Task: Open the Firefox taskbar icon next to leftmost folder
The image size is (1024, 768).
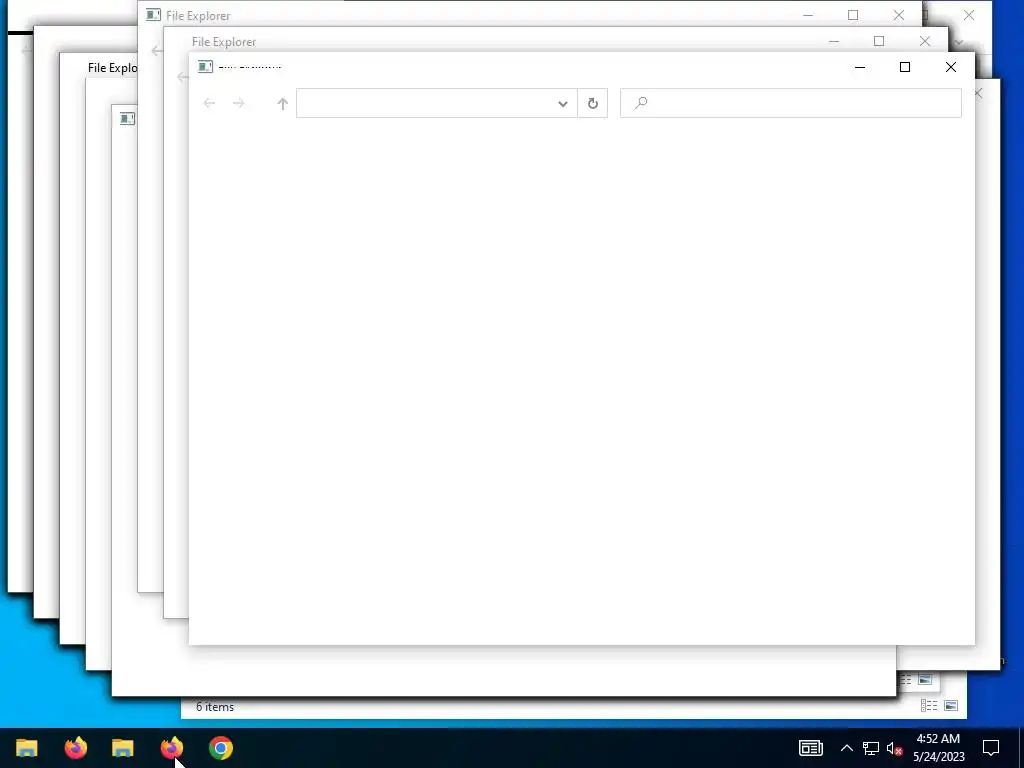Action: [x=76, y=748]
